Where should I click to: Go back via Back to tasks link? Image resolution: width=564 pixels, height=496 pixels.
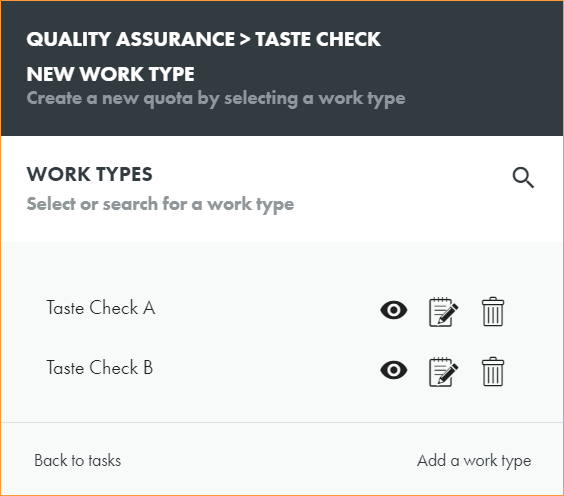(x=77, y=460)
